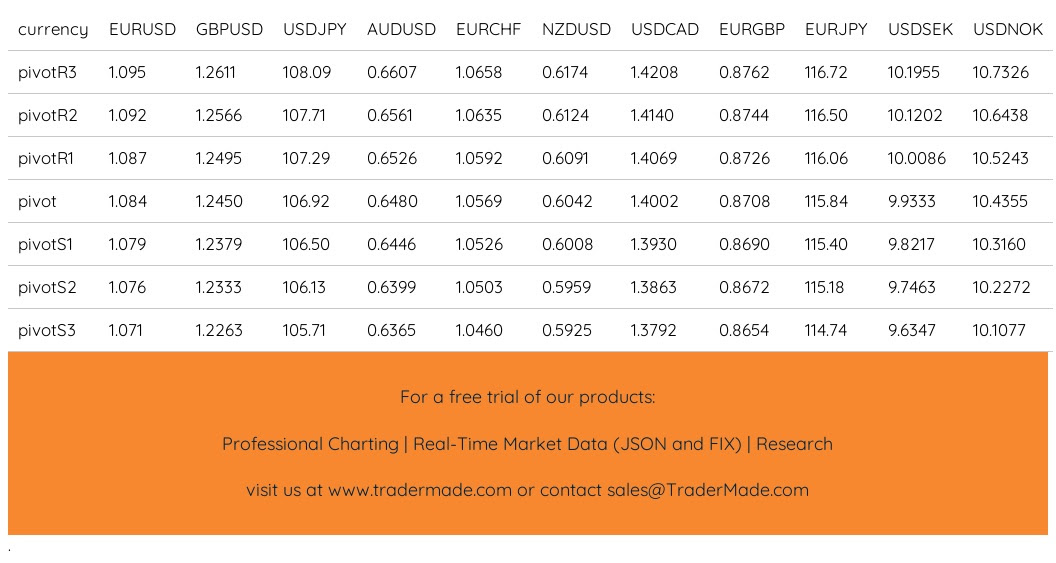Screen dimensions: 1056x563
Task: Click the Professional Charting text
Action: (x=310, y=444)
